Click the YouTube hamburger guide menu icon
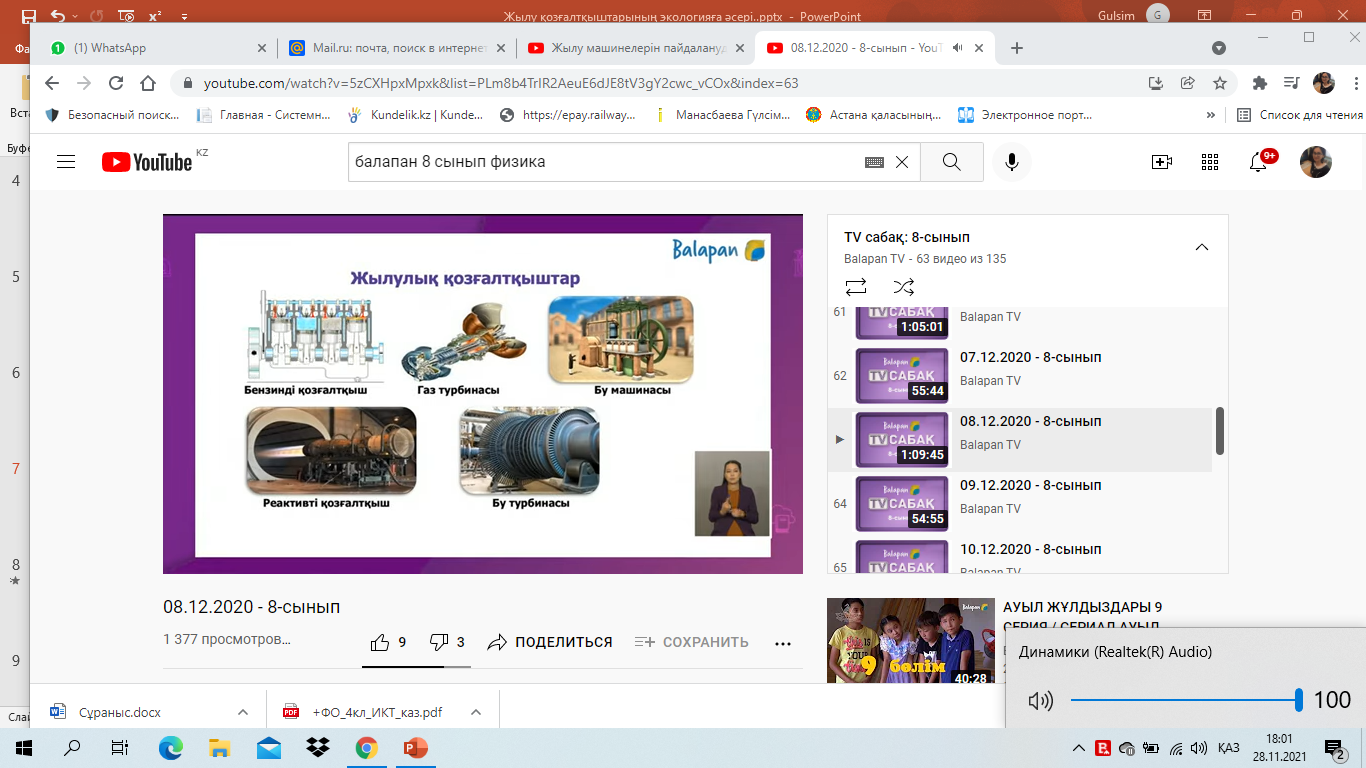 tap(66, 162)
